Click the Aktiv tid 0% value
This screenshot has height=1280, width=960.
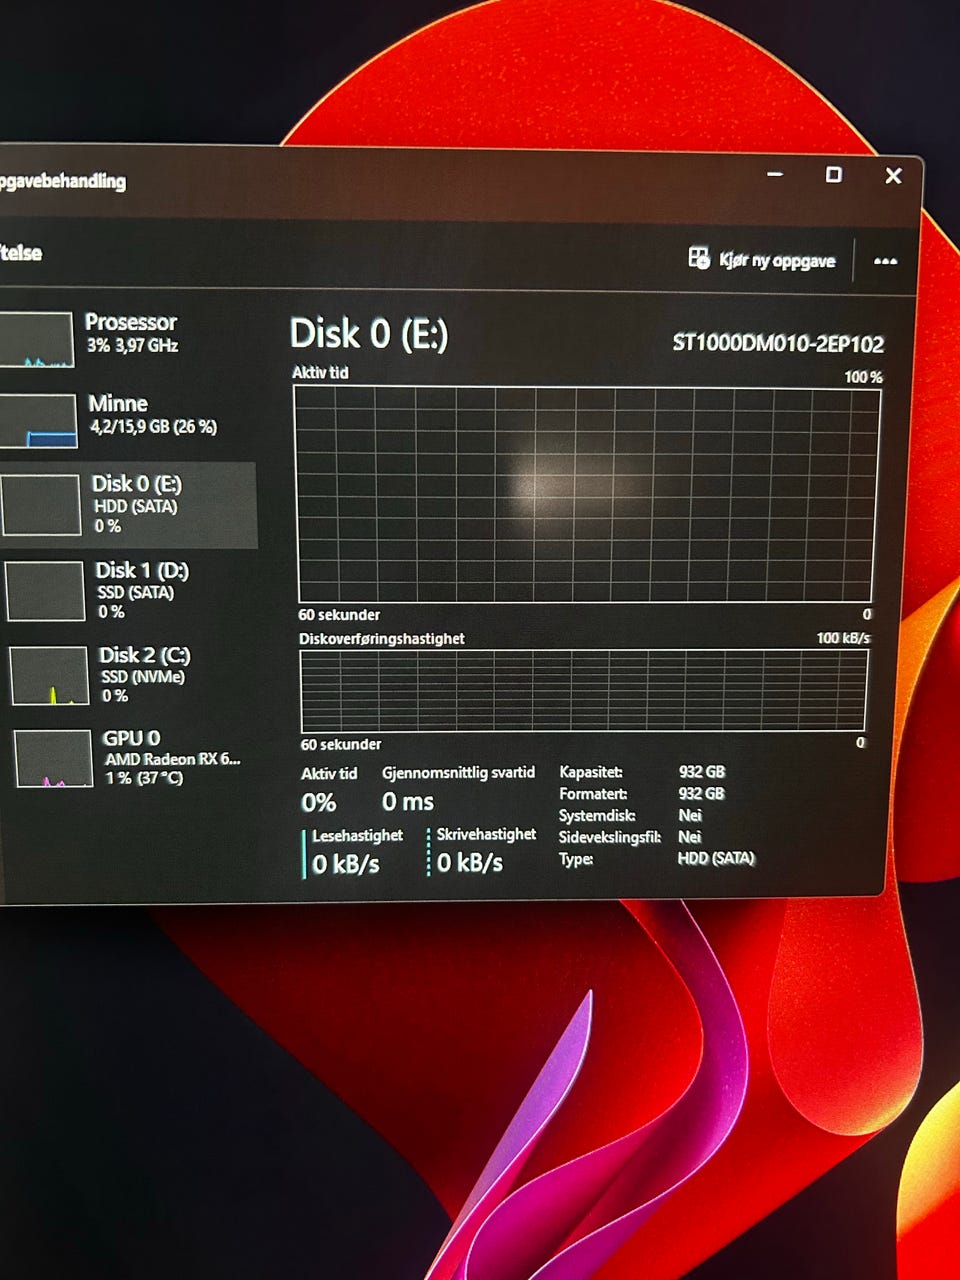point(319,803)
